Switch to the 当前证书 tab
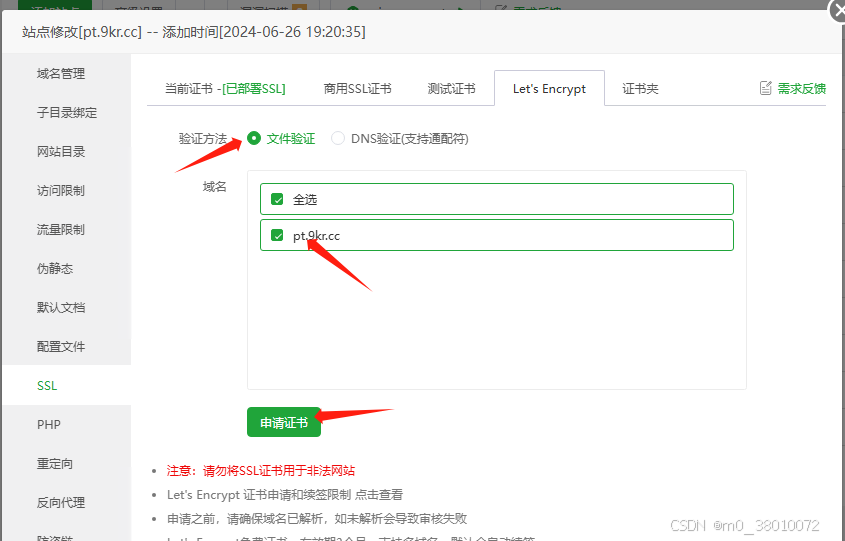The height and width of the screenshot is (541, 845). 225,88
